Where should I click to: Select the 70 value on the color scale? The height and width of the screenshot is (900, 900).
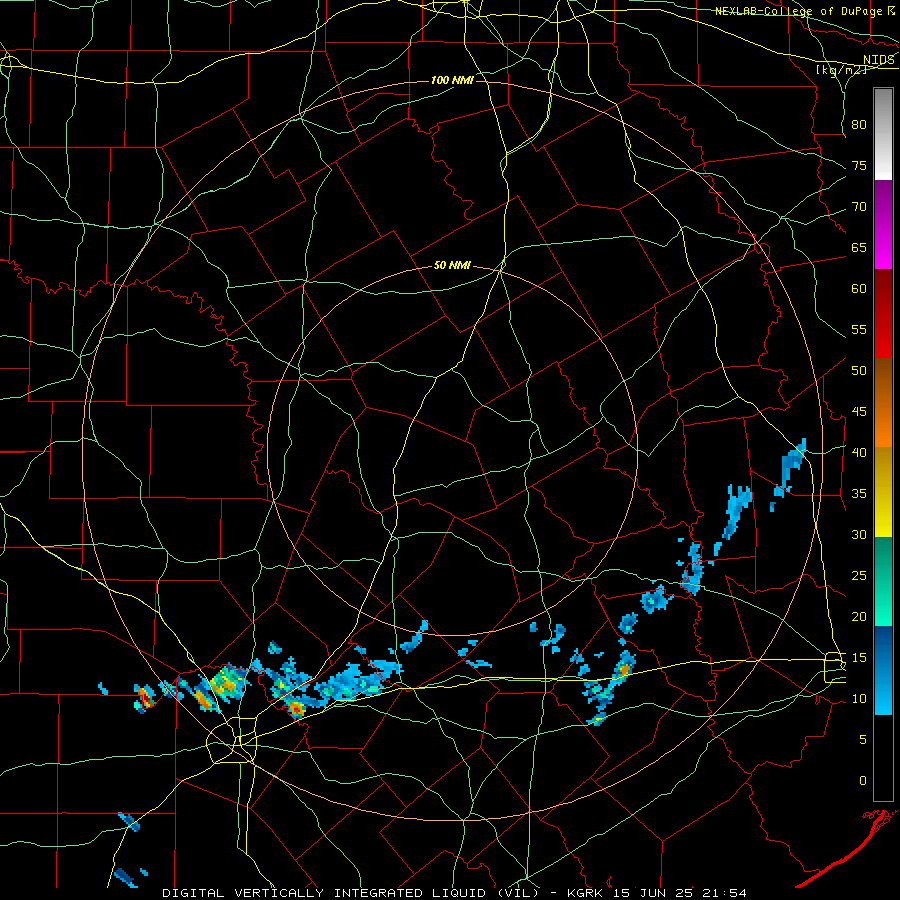pos(859,207)
